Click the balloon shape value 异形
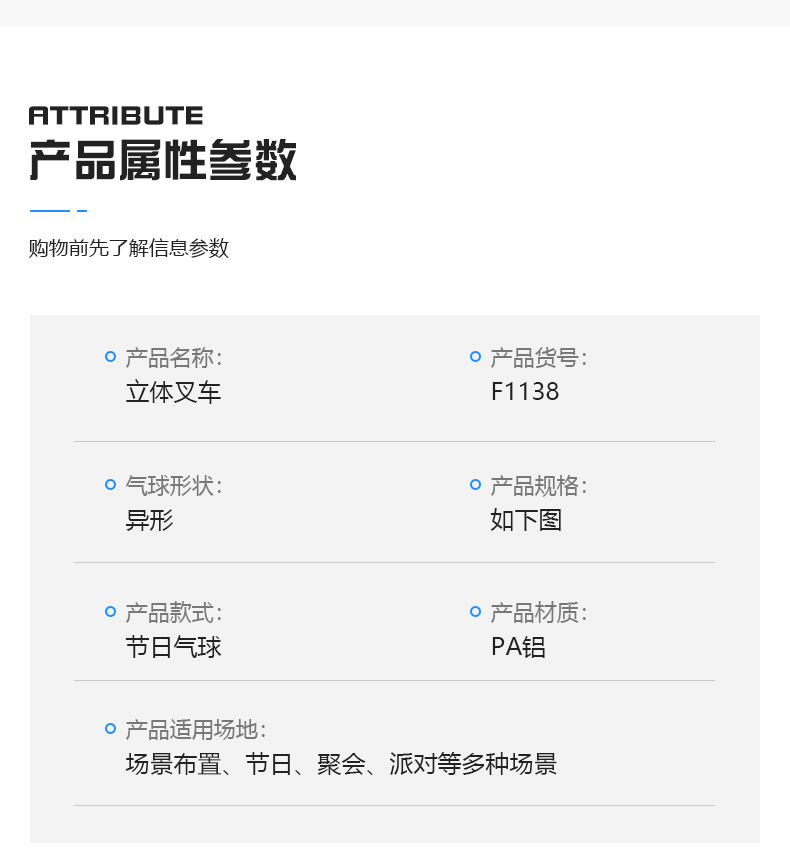Viewport: 790px width, 865px height. pyautogui.click(x=149, y=520)
